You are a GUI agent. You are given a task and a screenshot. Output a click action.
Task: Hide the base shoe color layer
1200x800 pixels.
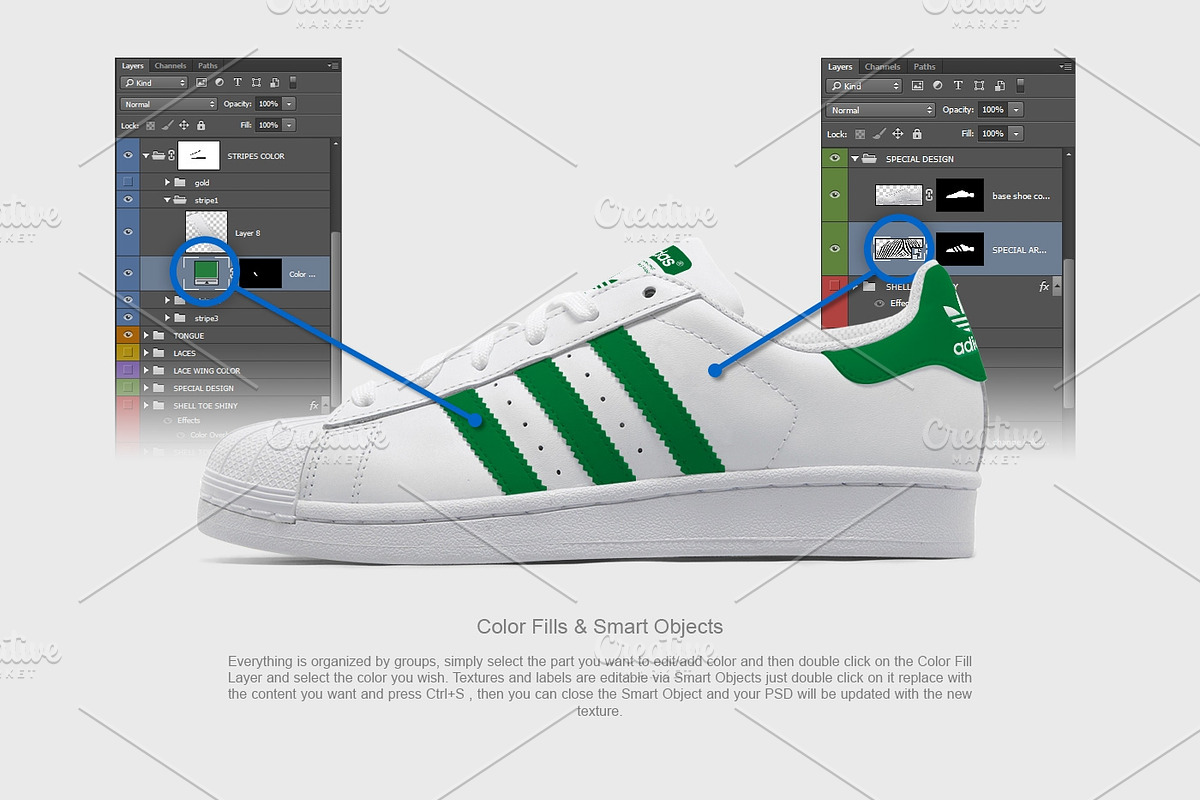coord(834,196)
